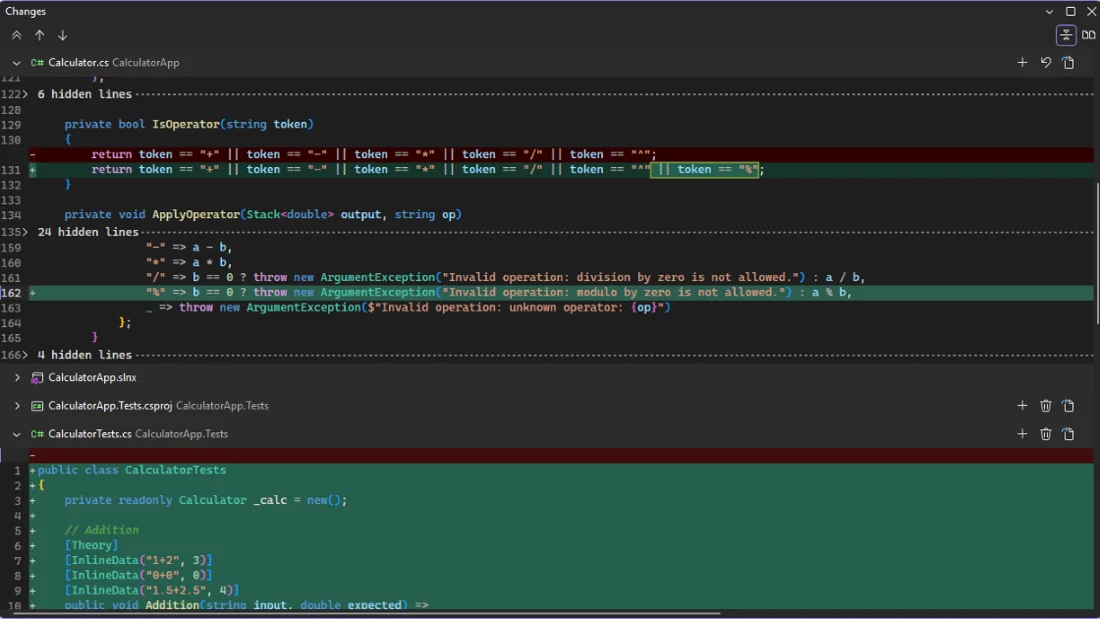Delete CalculatorApp.Tests.csproj with the trash icon
1100x619 pixels.
[1045, 406]
